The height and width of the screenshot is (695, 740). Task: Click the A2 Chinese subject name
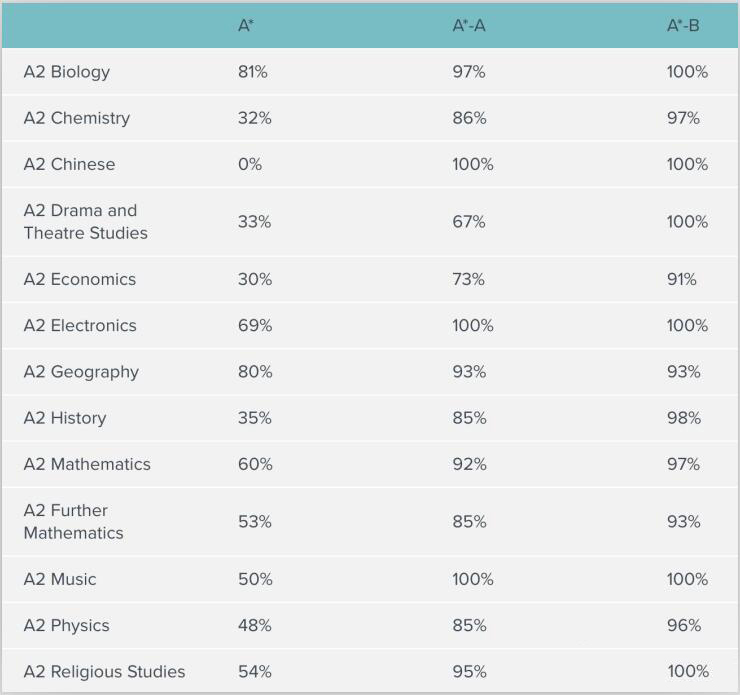click(69, 164)
